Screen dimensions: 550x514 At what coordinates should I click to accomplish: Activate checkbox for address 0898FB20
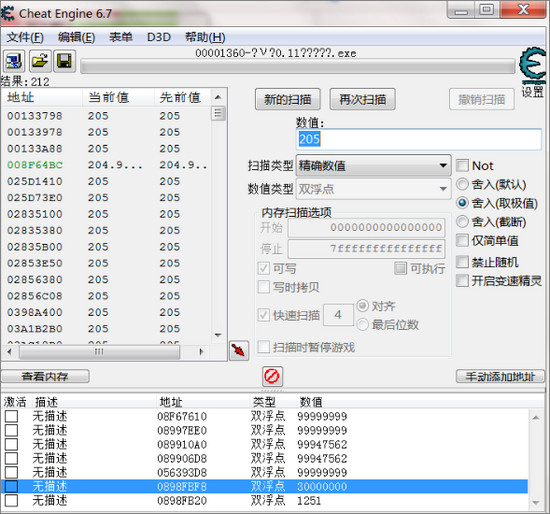click(x=11, y=500)
